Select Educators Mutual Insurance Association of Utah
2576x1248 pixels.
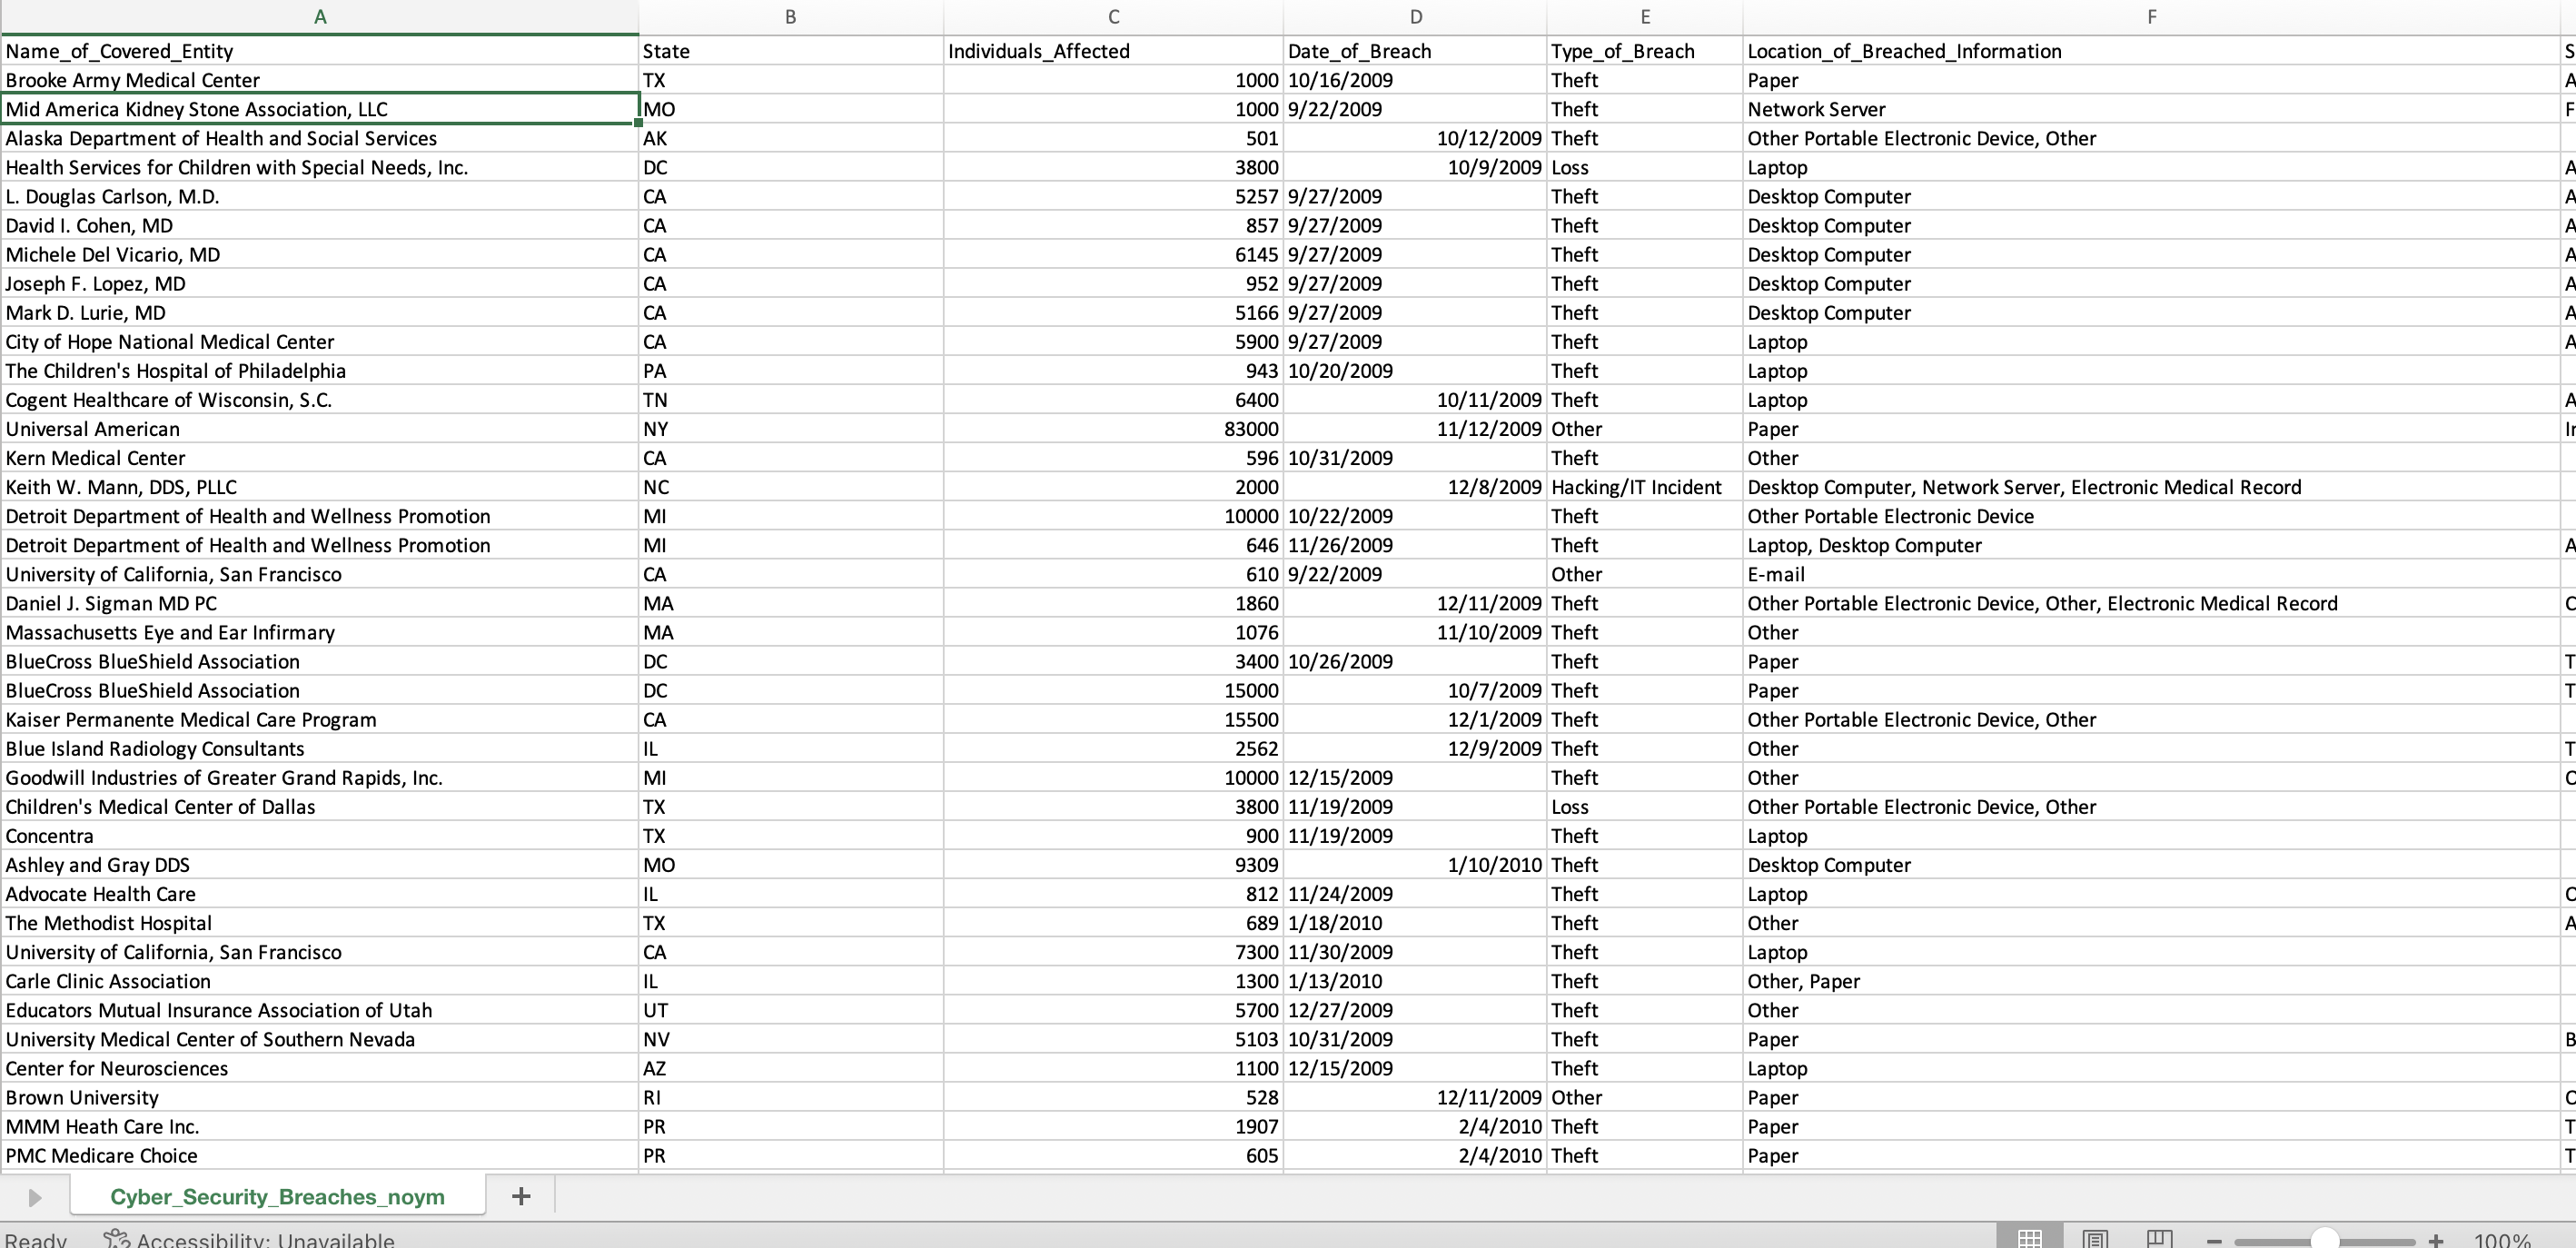tap(320, 1010)
